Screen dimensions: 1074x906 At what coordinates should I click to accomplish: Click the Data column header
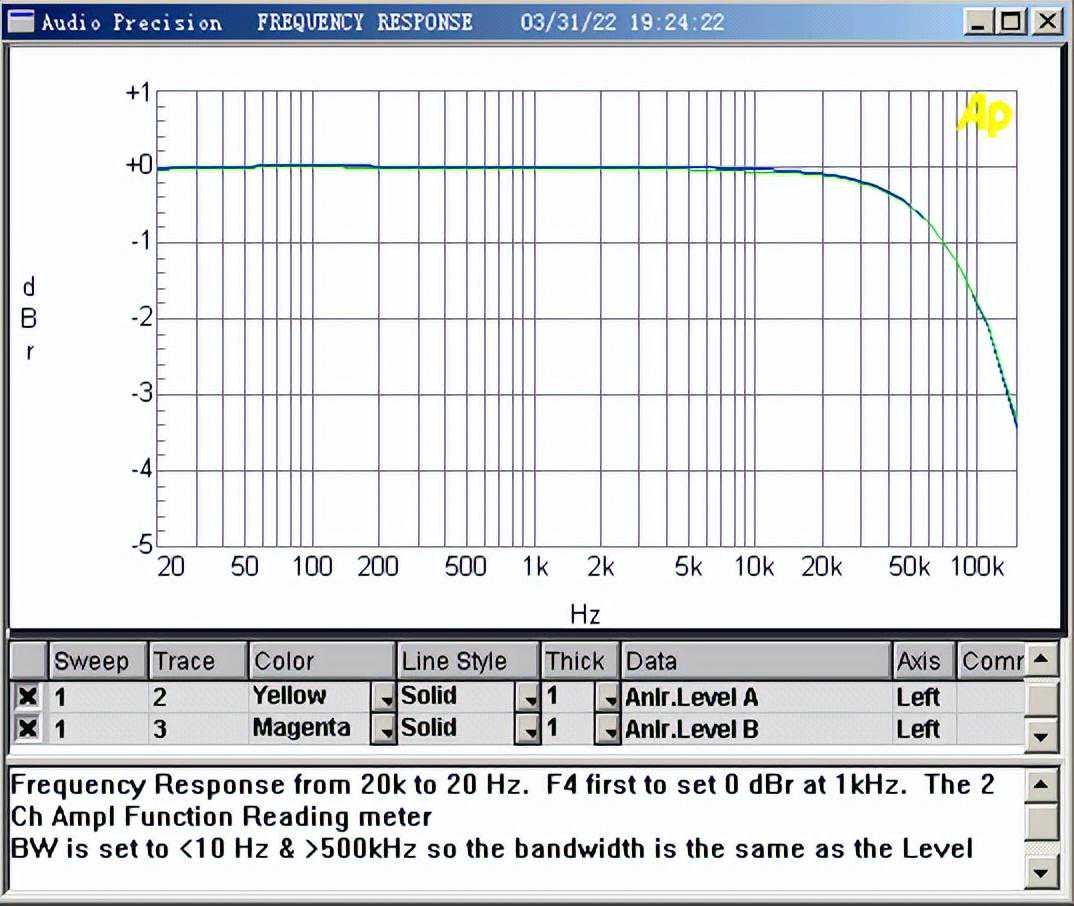[x=755, y=661]
